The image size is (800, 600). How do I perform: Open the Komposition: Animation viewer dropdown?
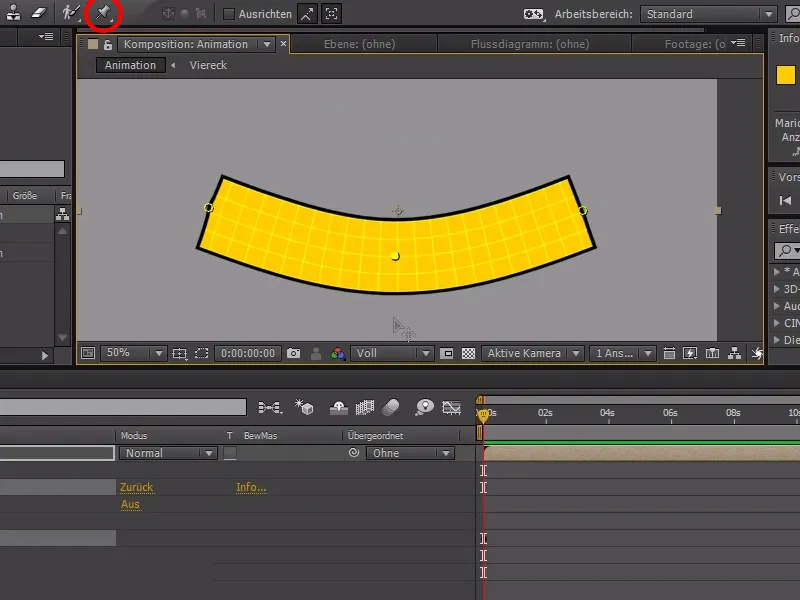[267, 44]
